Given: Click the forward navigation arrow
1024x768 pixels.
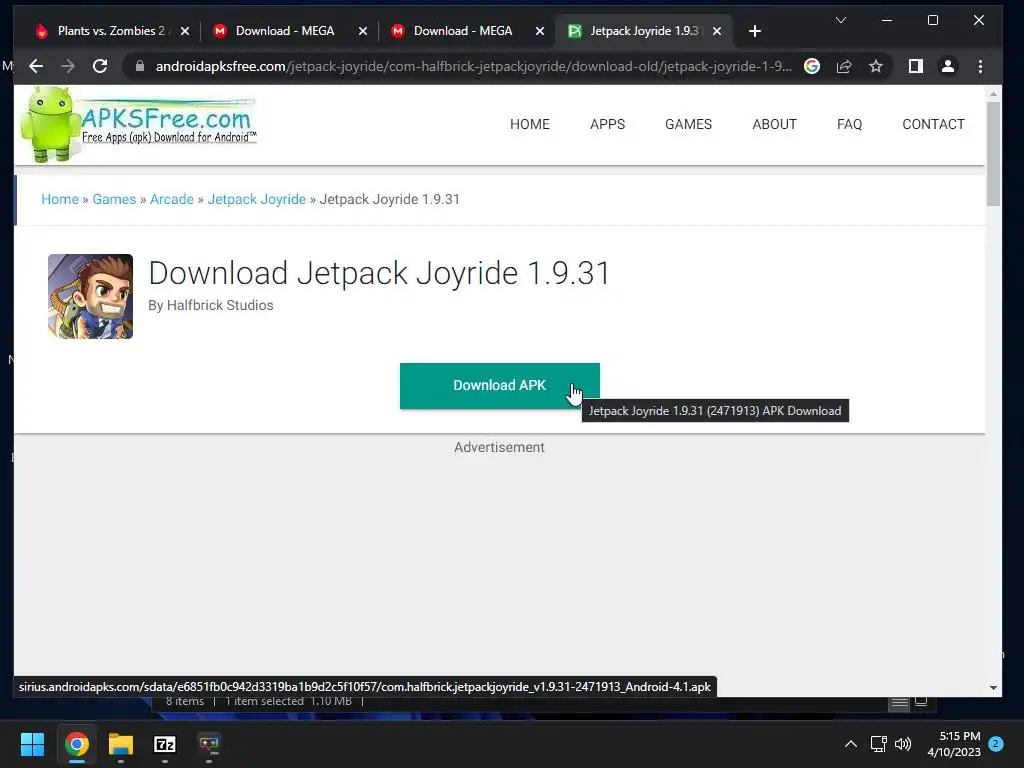Looking at the screenshot, I should [68, 66].
